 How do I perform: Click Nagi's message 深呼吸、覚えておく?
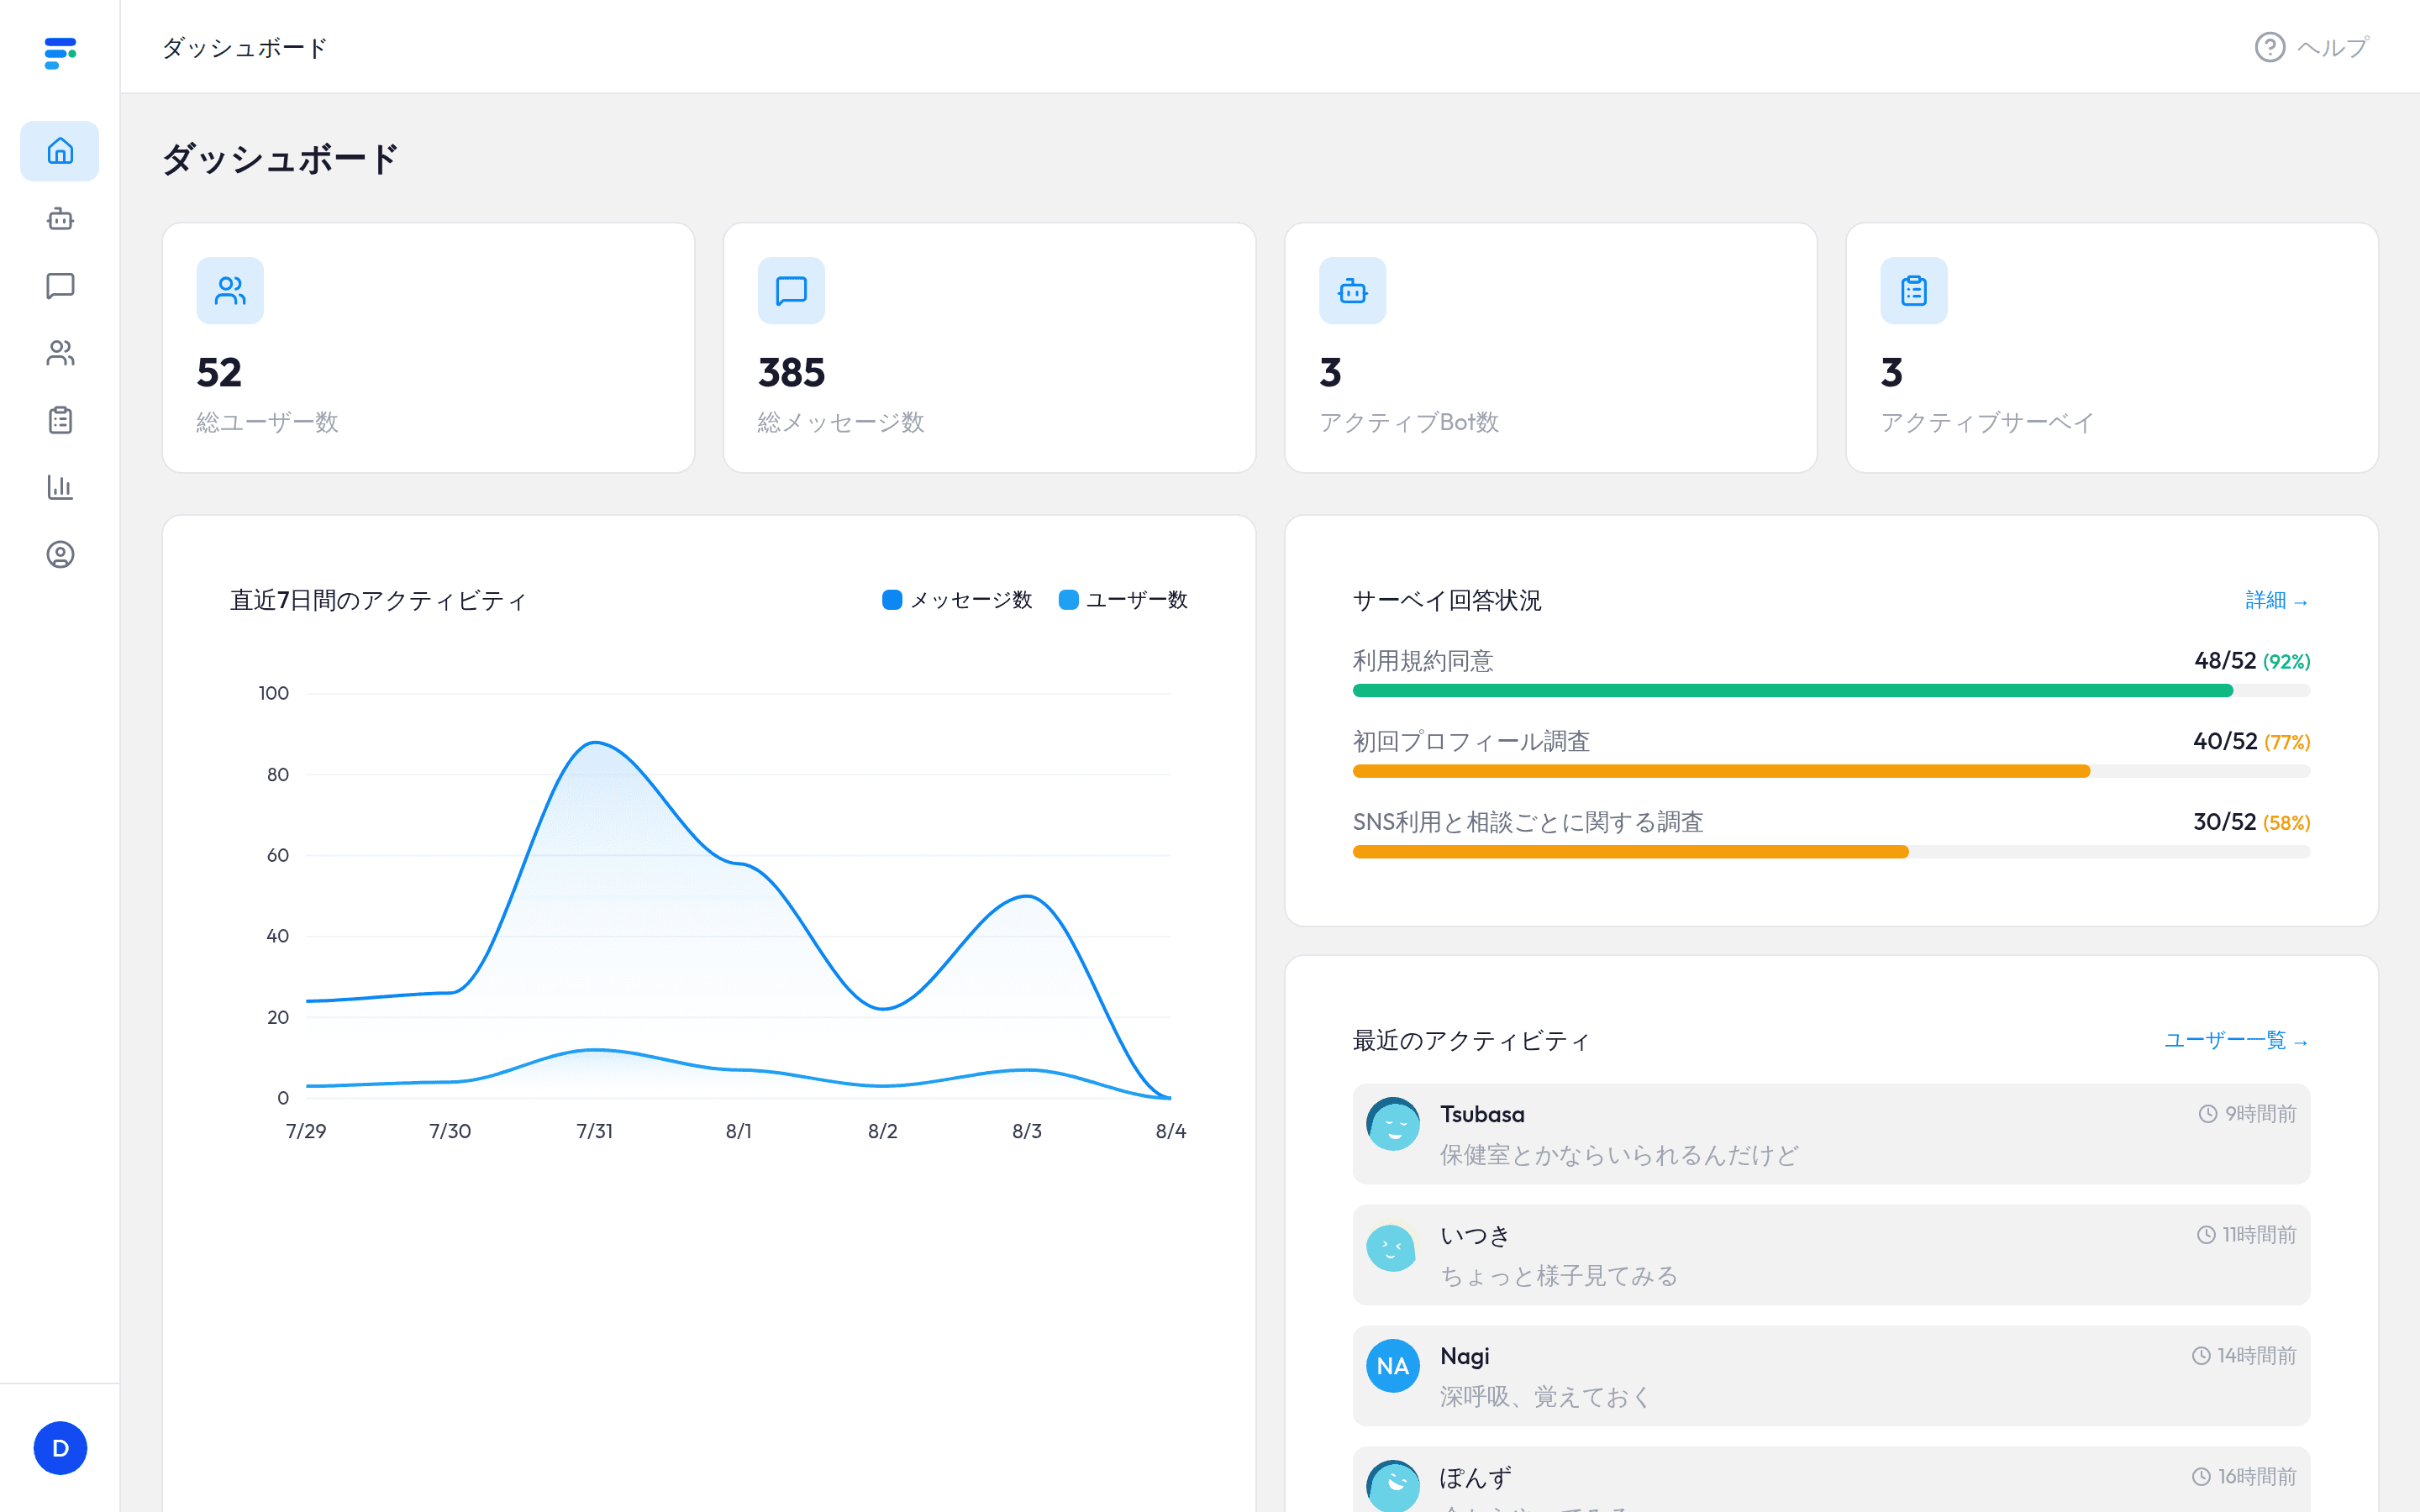click(x=1546, y=1397)
